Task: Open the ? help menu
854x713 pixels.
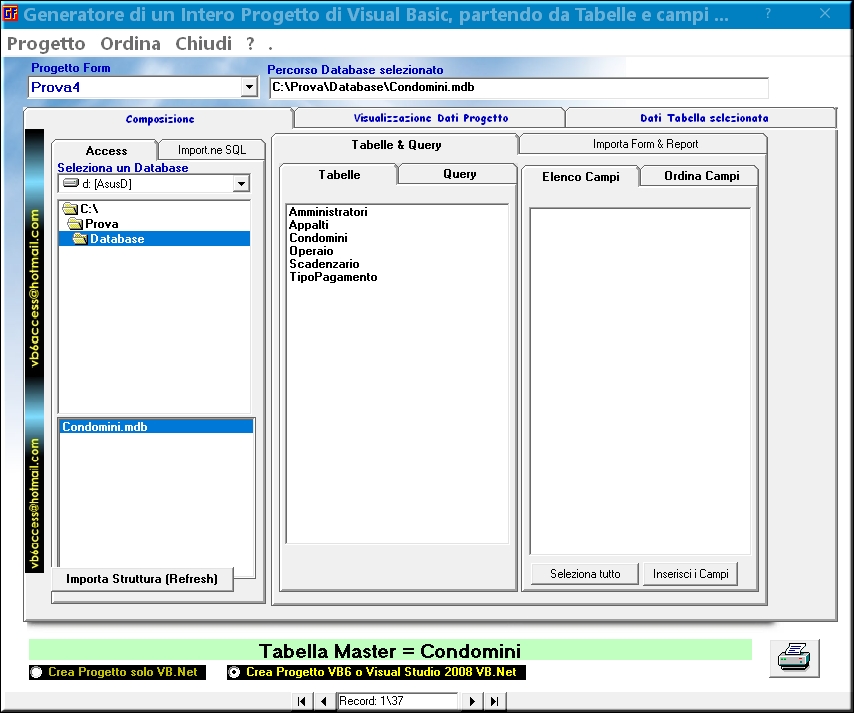Action: (x=250, y=44)
